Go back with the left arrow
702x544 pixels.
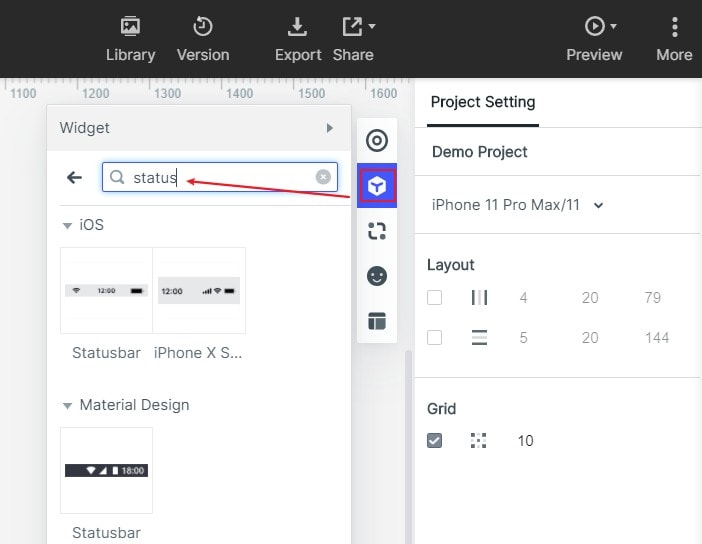point(74,178)
